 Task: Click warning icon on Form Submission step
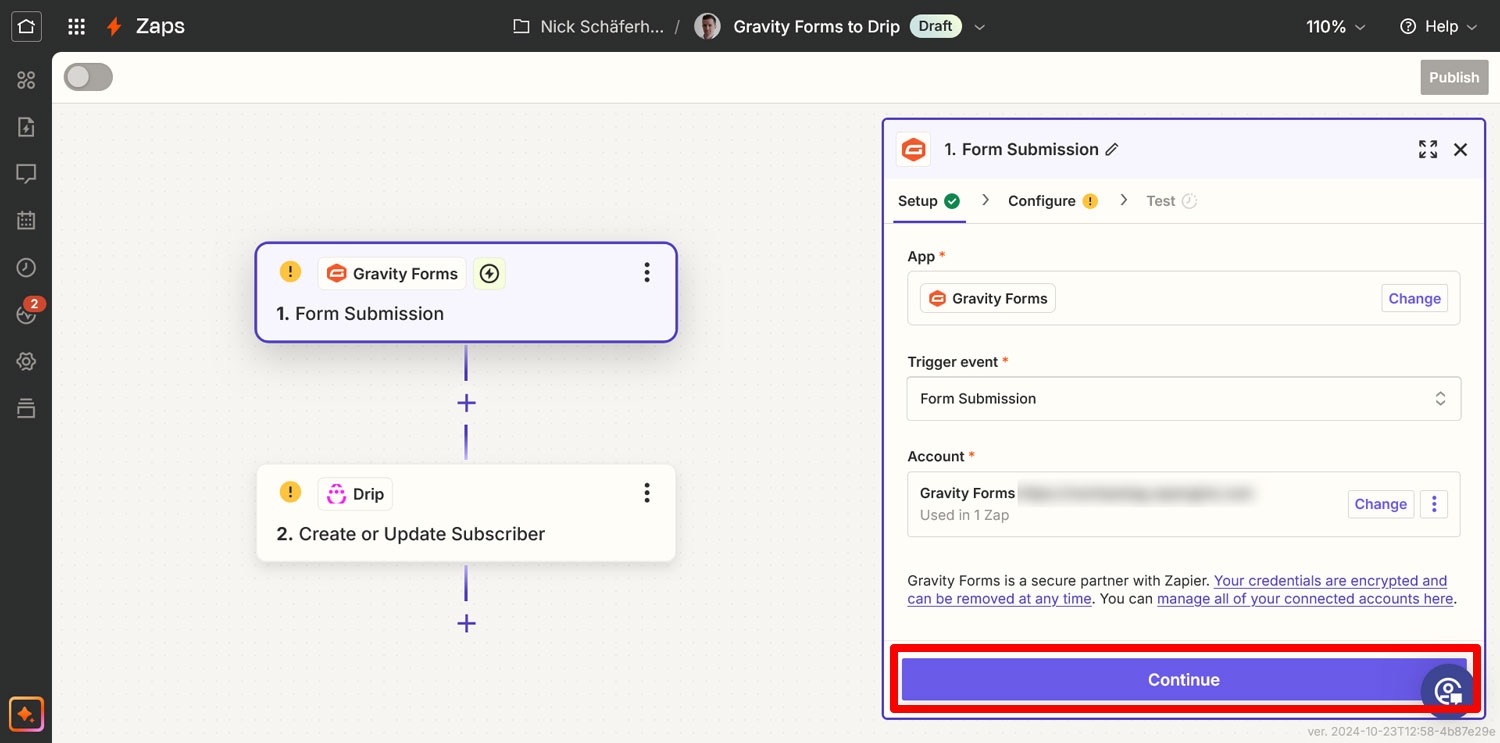[x=290, y=272]
